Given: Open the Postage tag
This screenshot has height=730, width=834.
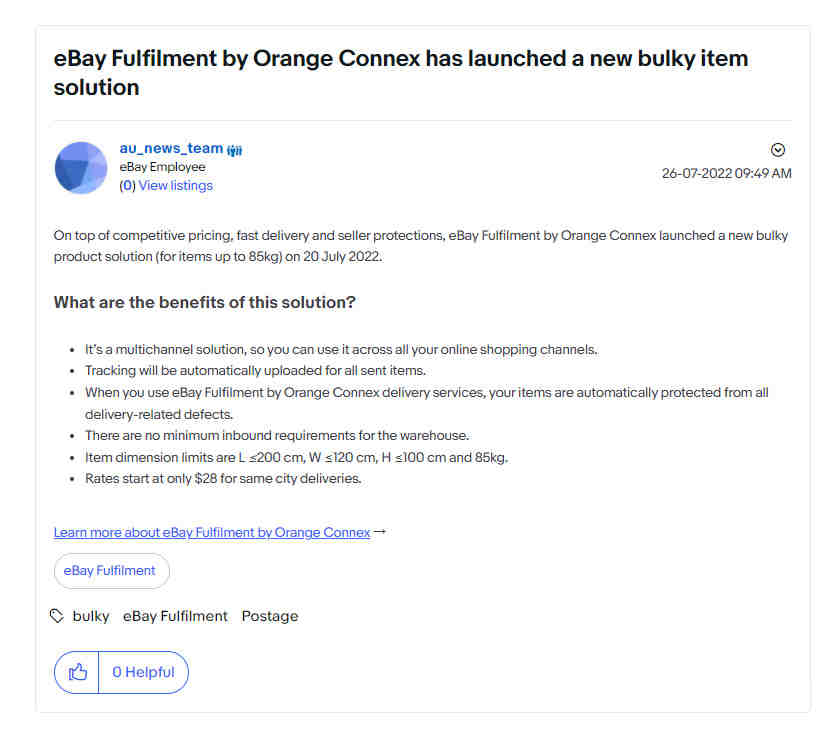Looking at the screenshot, I should pos(270,616).
